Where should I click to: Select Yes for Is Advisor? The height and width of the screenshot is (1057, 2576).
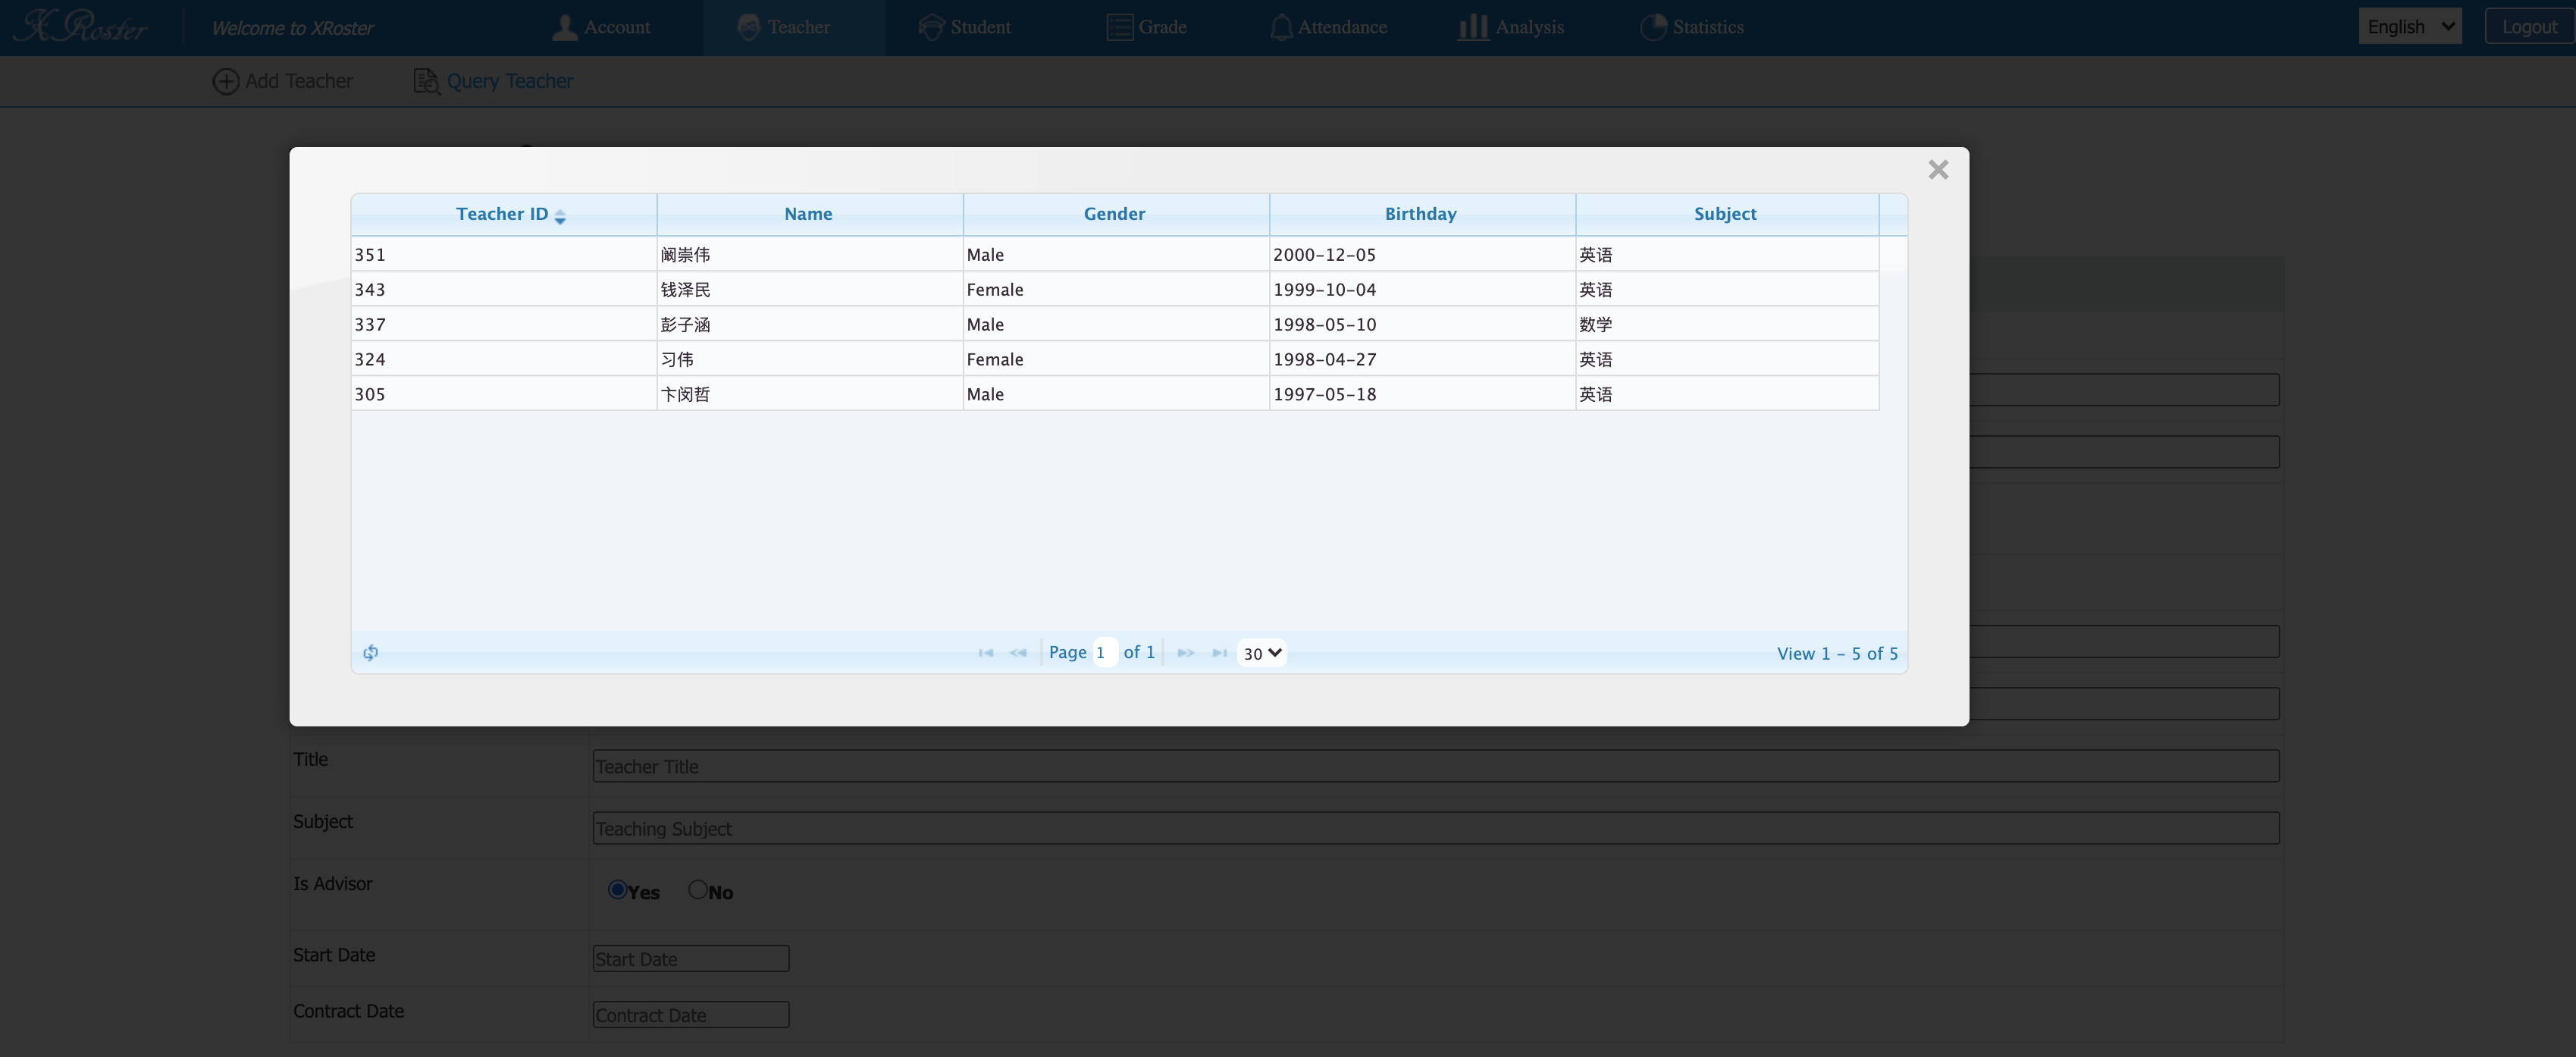[617, 890]
